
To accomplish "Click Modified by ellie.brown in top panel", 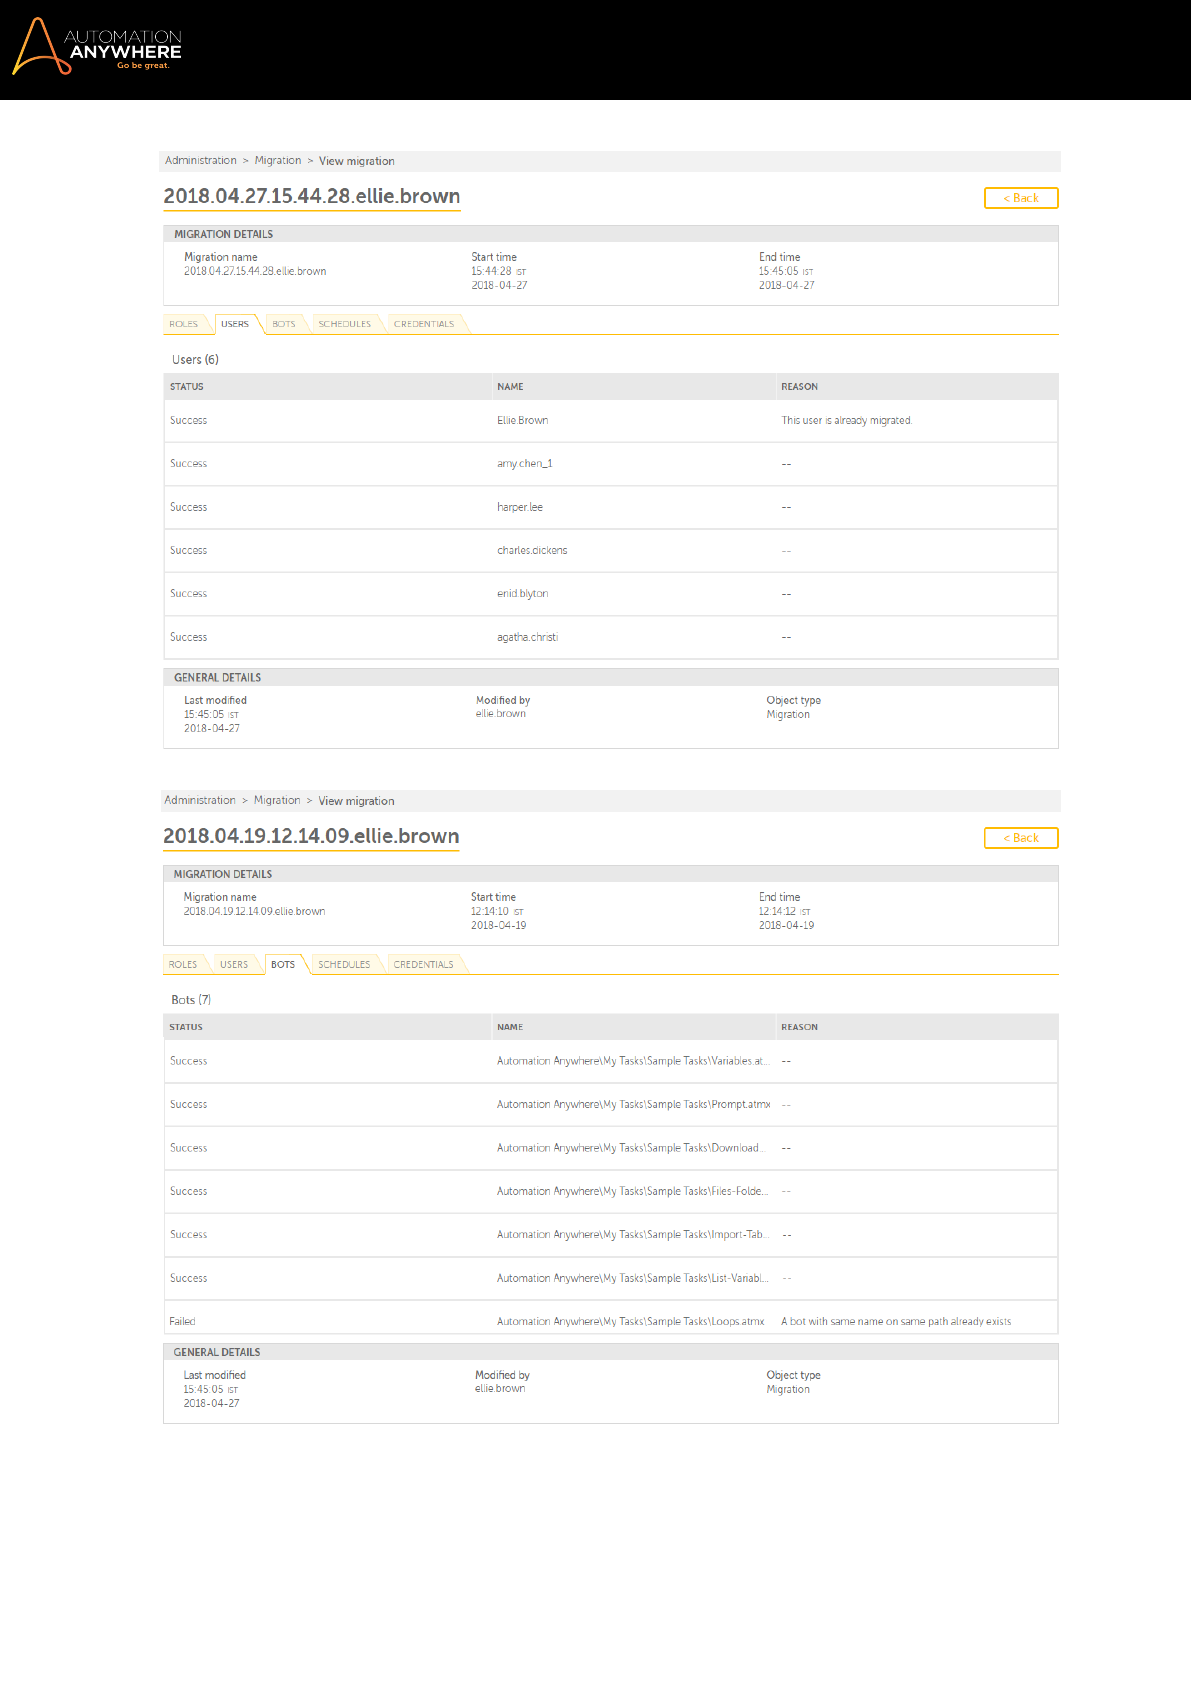I will [501, 714].
